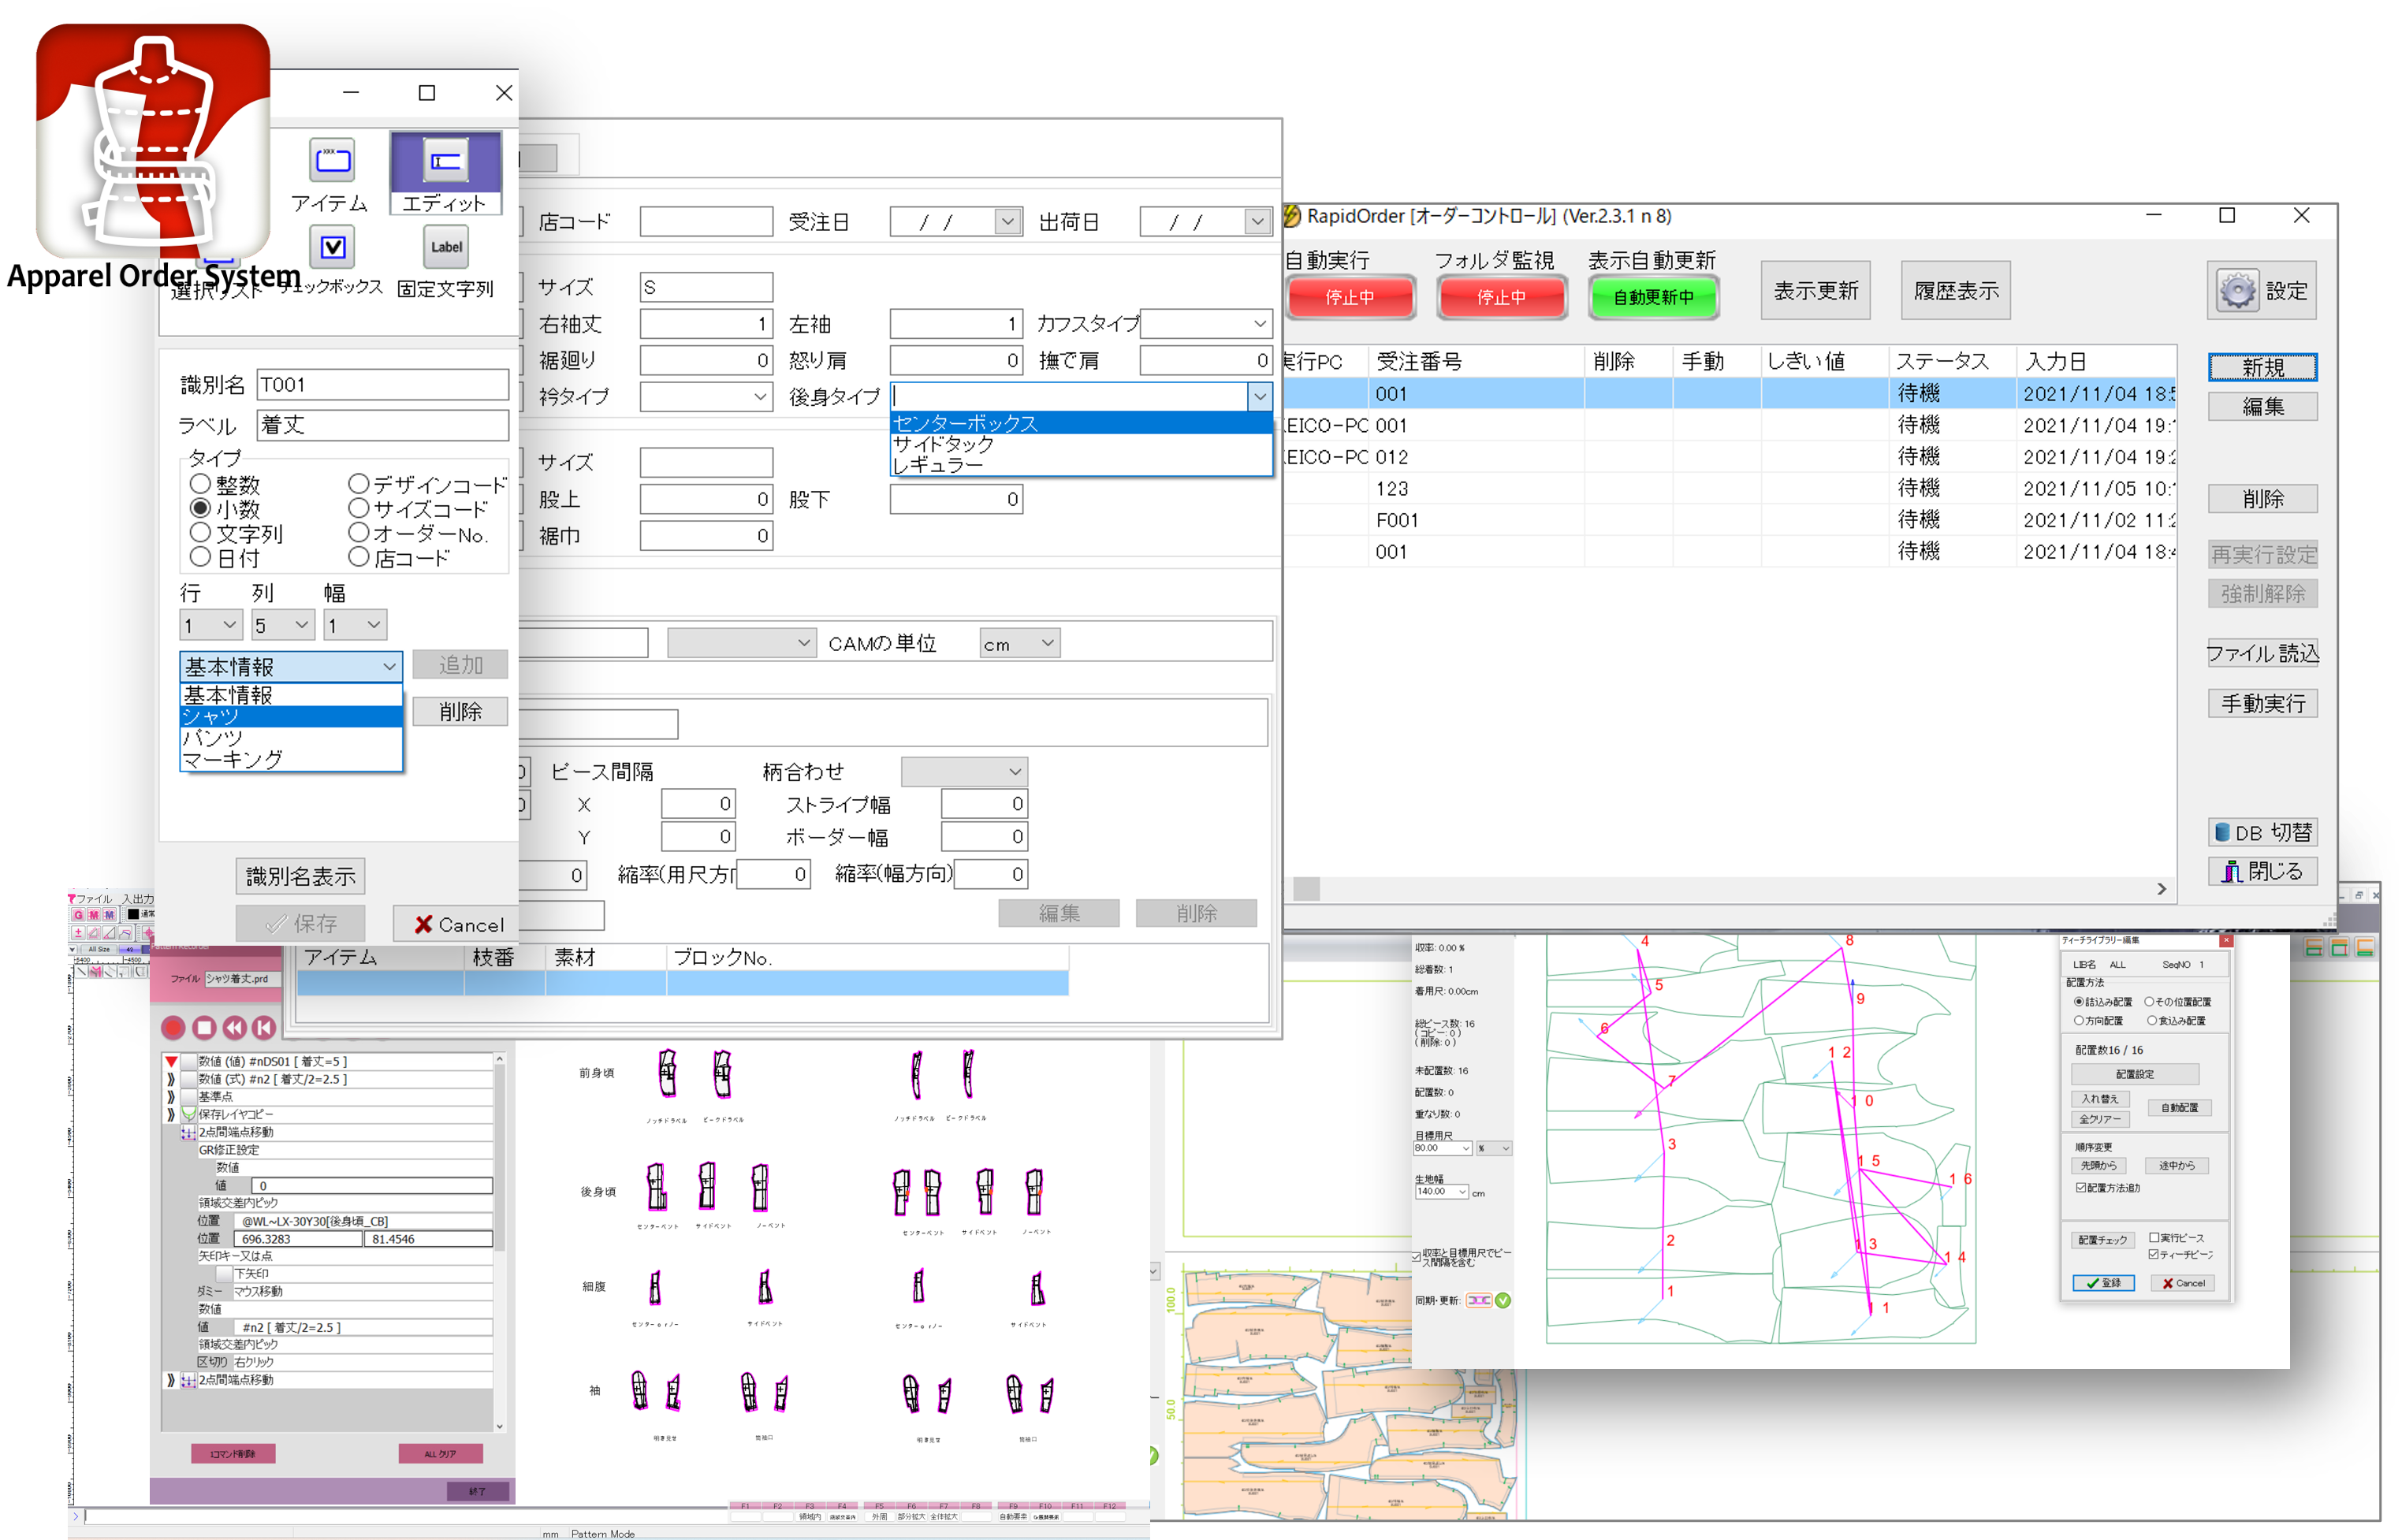Viewport: 2402px width, 1540px height.
Task: Select the エディット tool icon
Action: tap(445, 161)
